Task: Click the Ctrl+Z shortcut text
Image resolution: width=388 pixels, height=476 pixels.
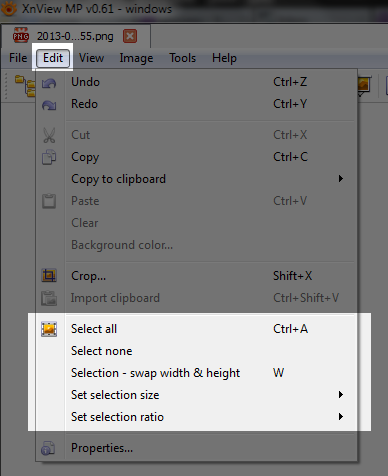Action: 290,82
